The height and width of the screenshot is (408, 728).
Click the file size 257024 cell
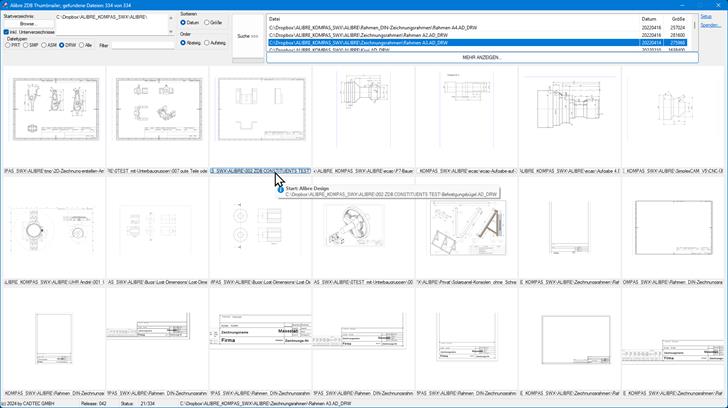point(678,28)
